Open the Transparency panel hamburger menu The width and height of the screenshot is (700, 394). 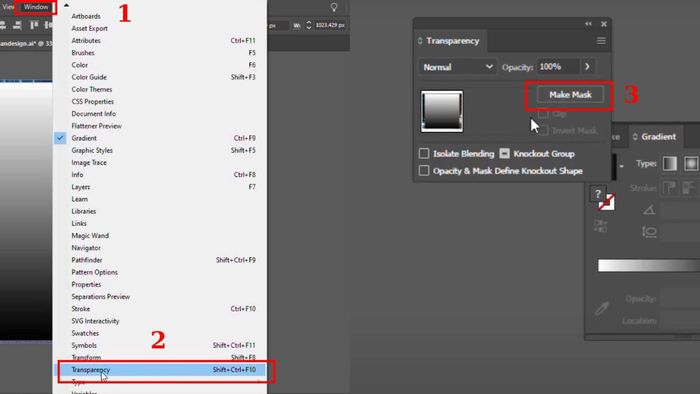(601, 41)
